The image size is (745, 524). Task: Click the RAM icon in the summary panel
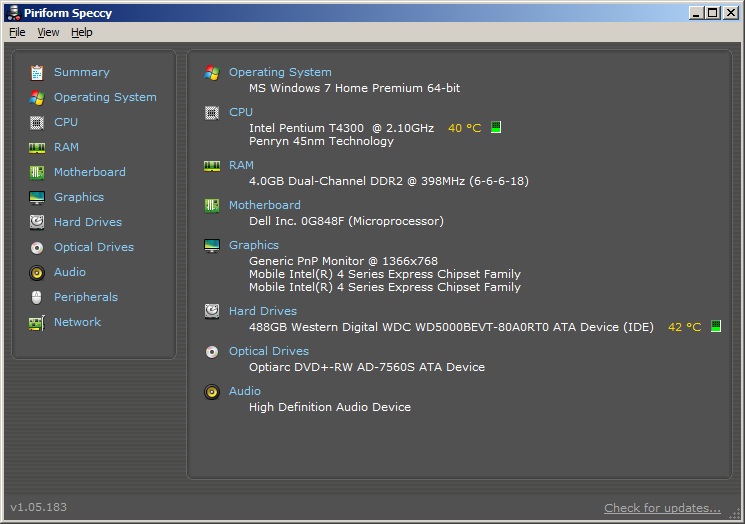(212, 166)
